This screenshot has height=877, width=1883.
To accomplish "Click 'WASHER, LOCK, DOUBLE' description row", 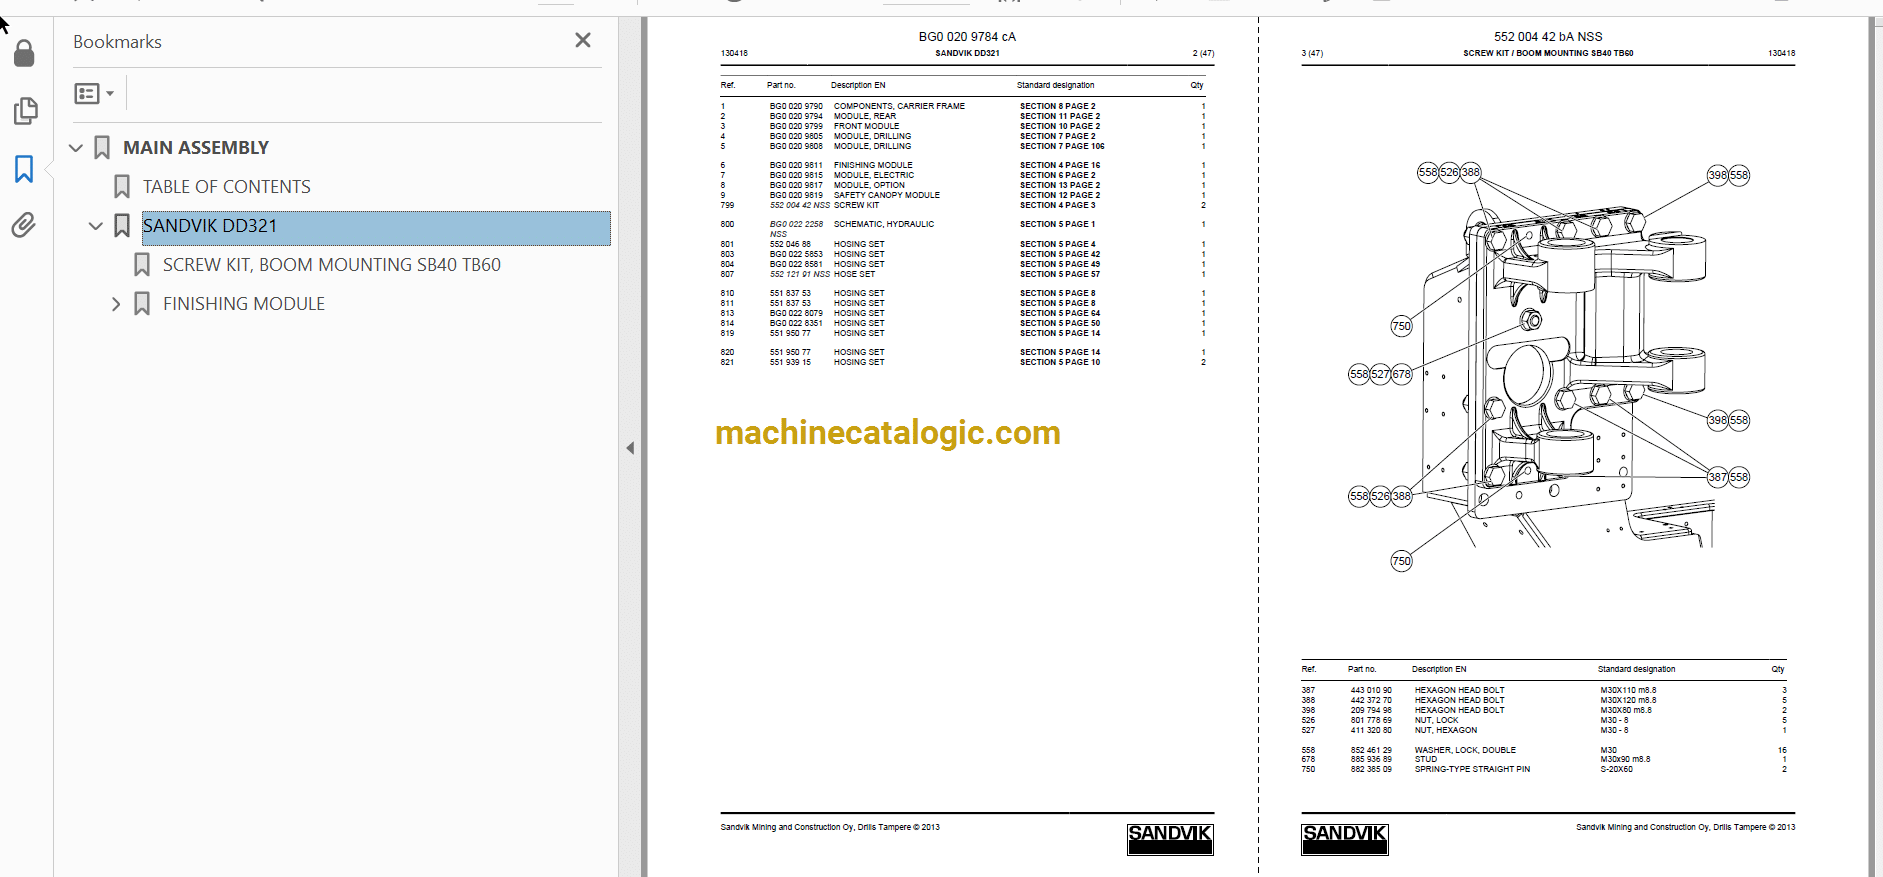I will point(1465,750).
